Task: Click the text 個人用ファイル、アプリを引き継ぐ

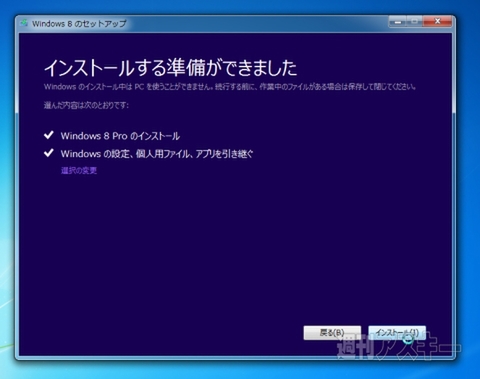Action: click(194, 154)
